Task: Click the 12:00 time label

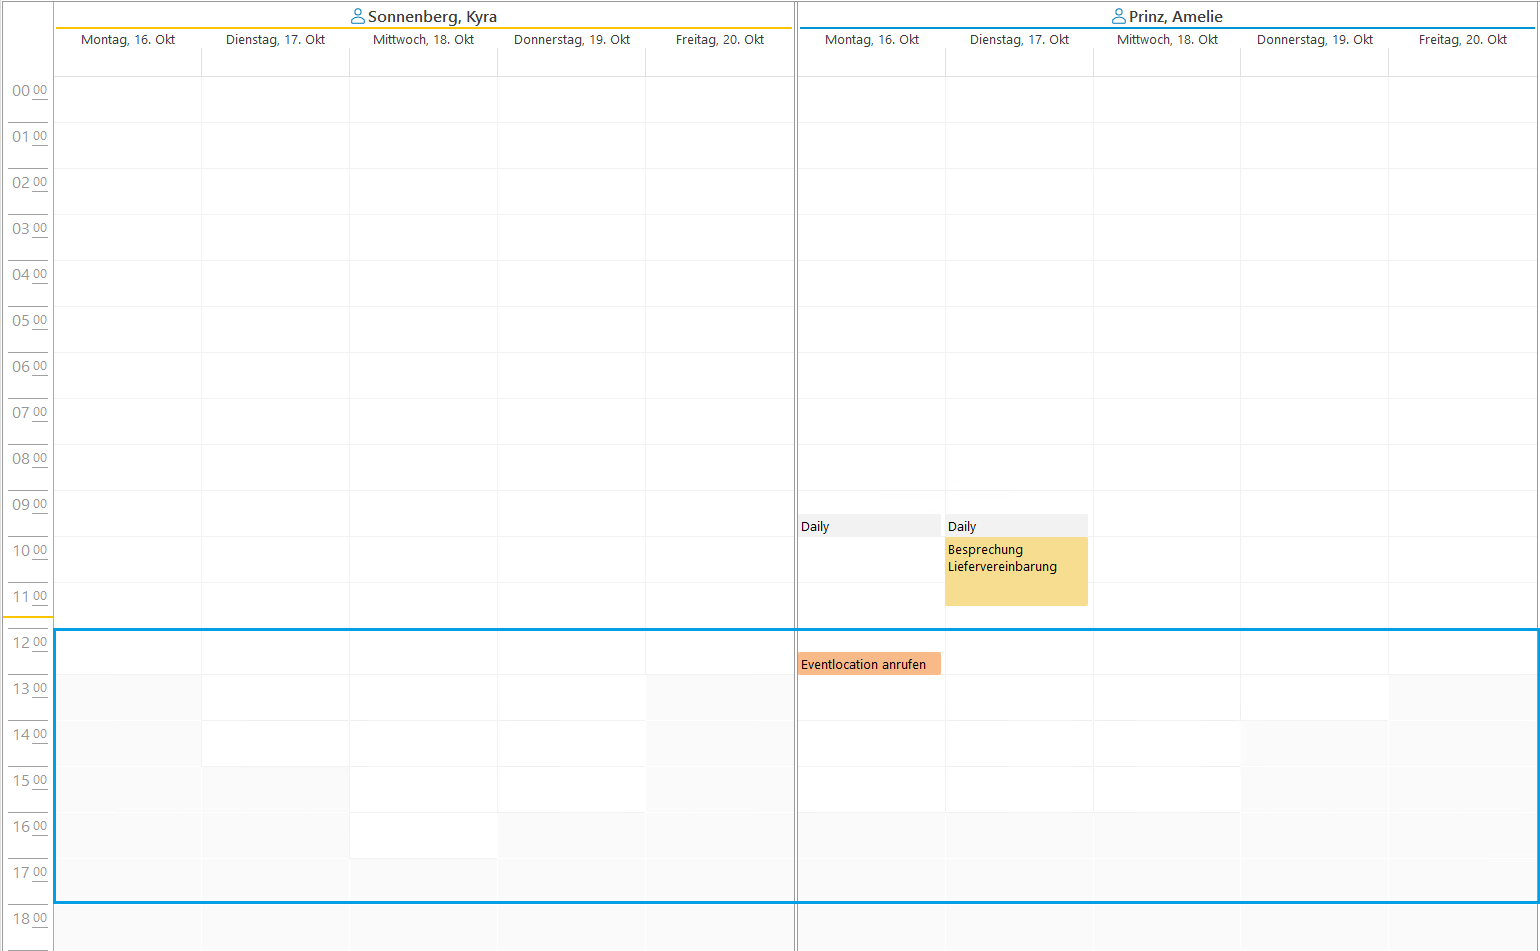Action: click(x=29, y=643)
